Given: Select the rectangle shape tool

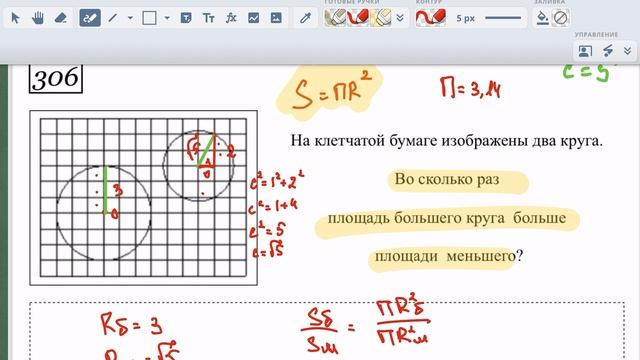Looking at the screenshot, I should (x=149, y=18).
